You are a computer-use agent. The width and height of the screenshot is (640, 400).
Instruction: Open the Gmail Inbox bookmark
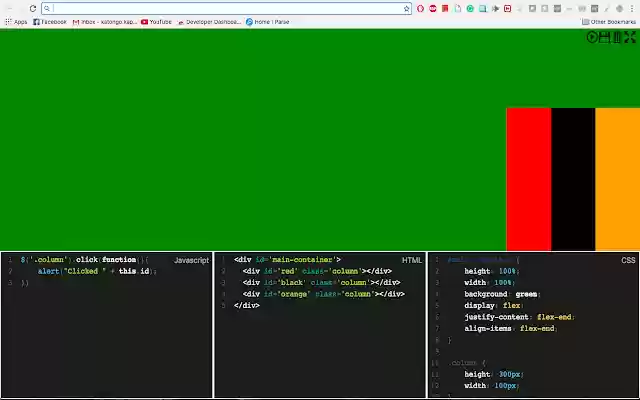point(104,22)
